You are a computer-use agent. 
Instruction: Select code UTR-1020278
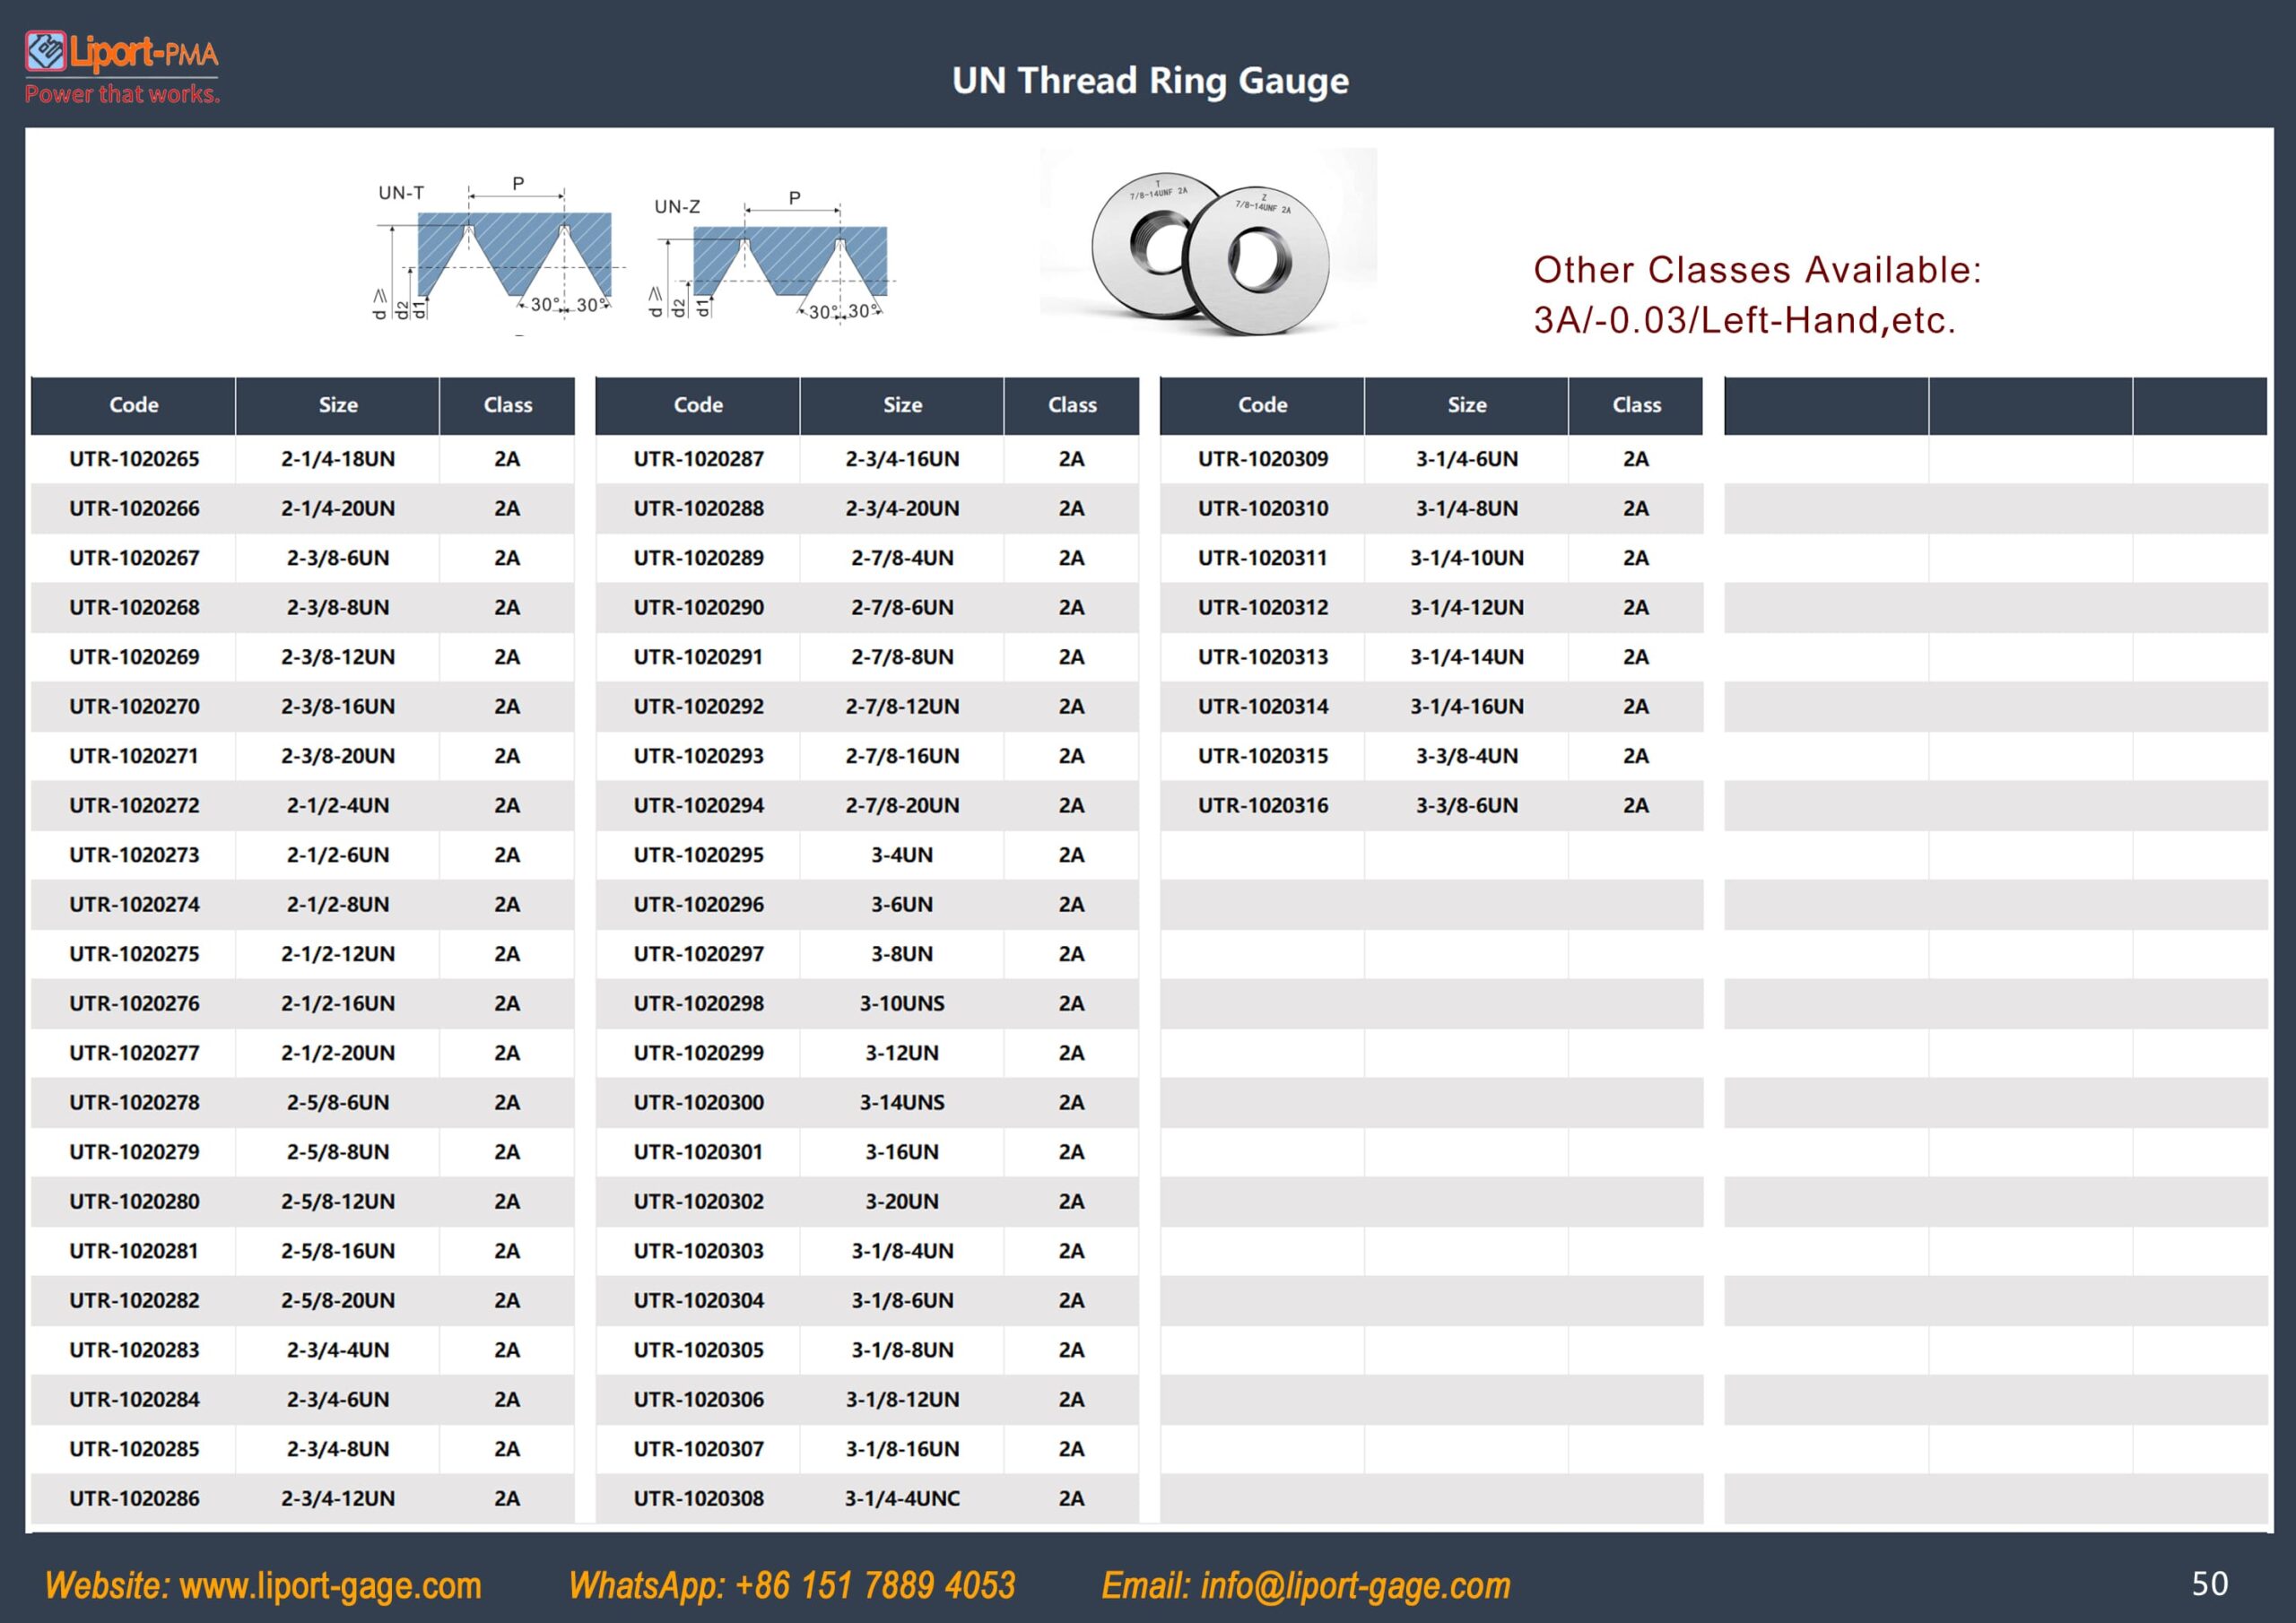pos(134,1102)
